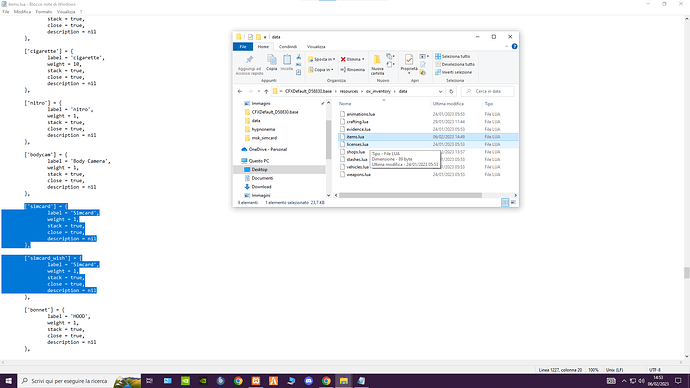Open the Formato menu in Notepad
The image size is (690, 388).
point(44,12)
